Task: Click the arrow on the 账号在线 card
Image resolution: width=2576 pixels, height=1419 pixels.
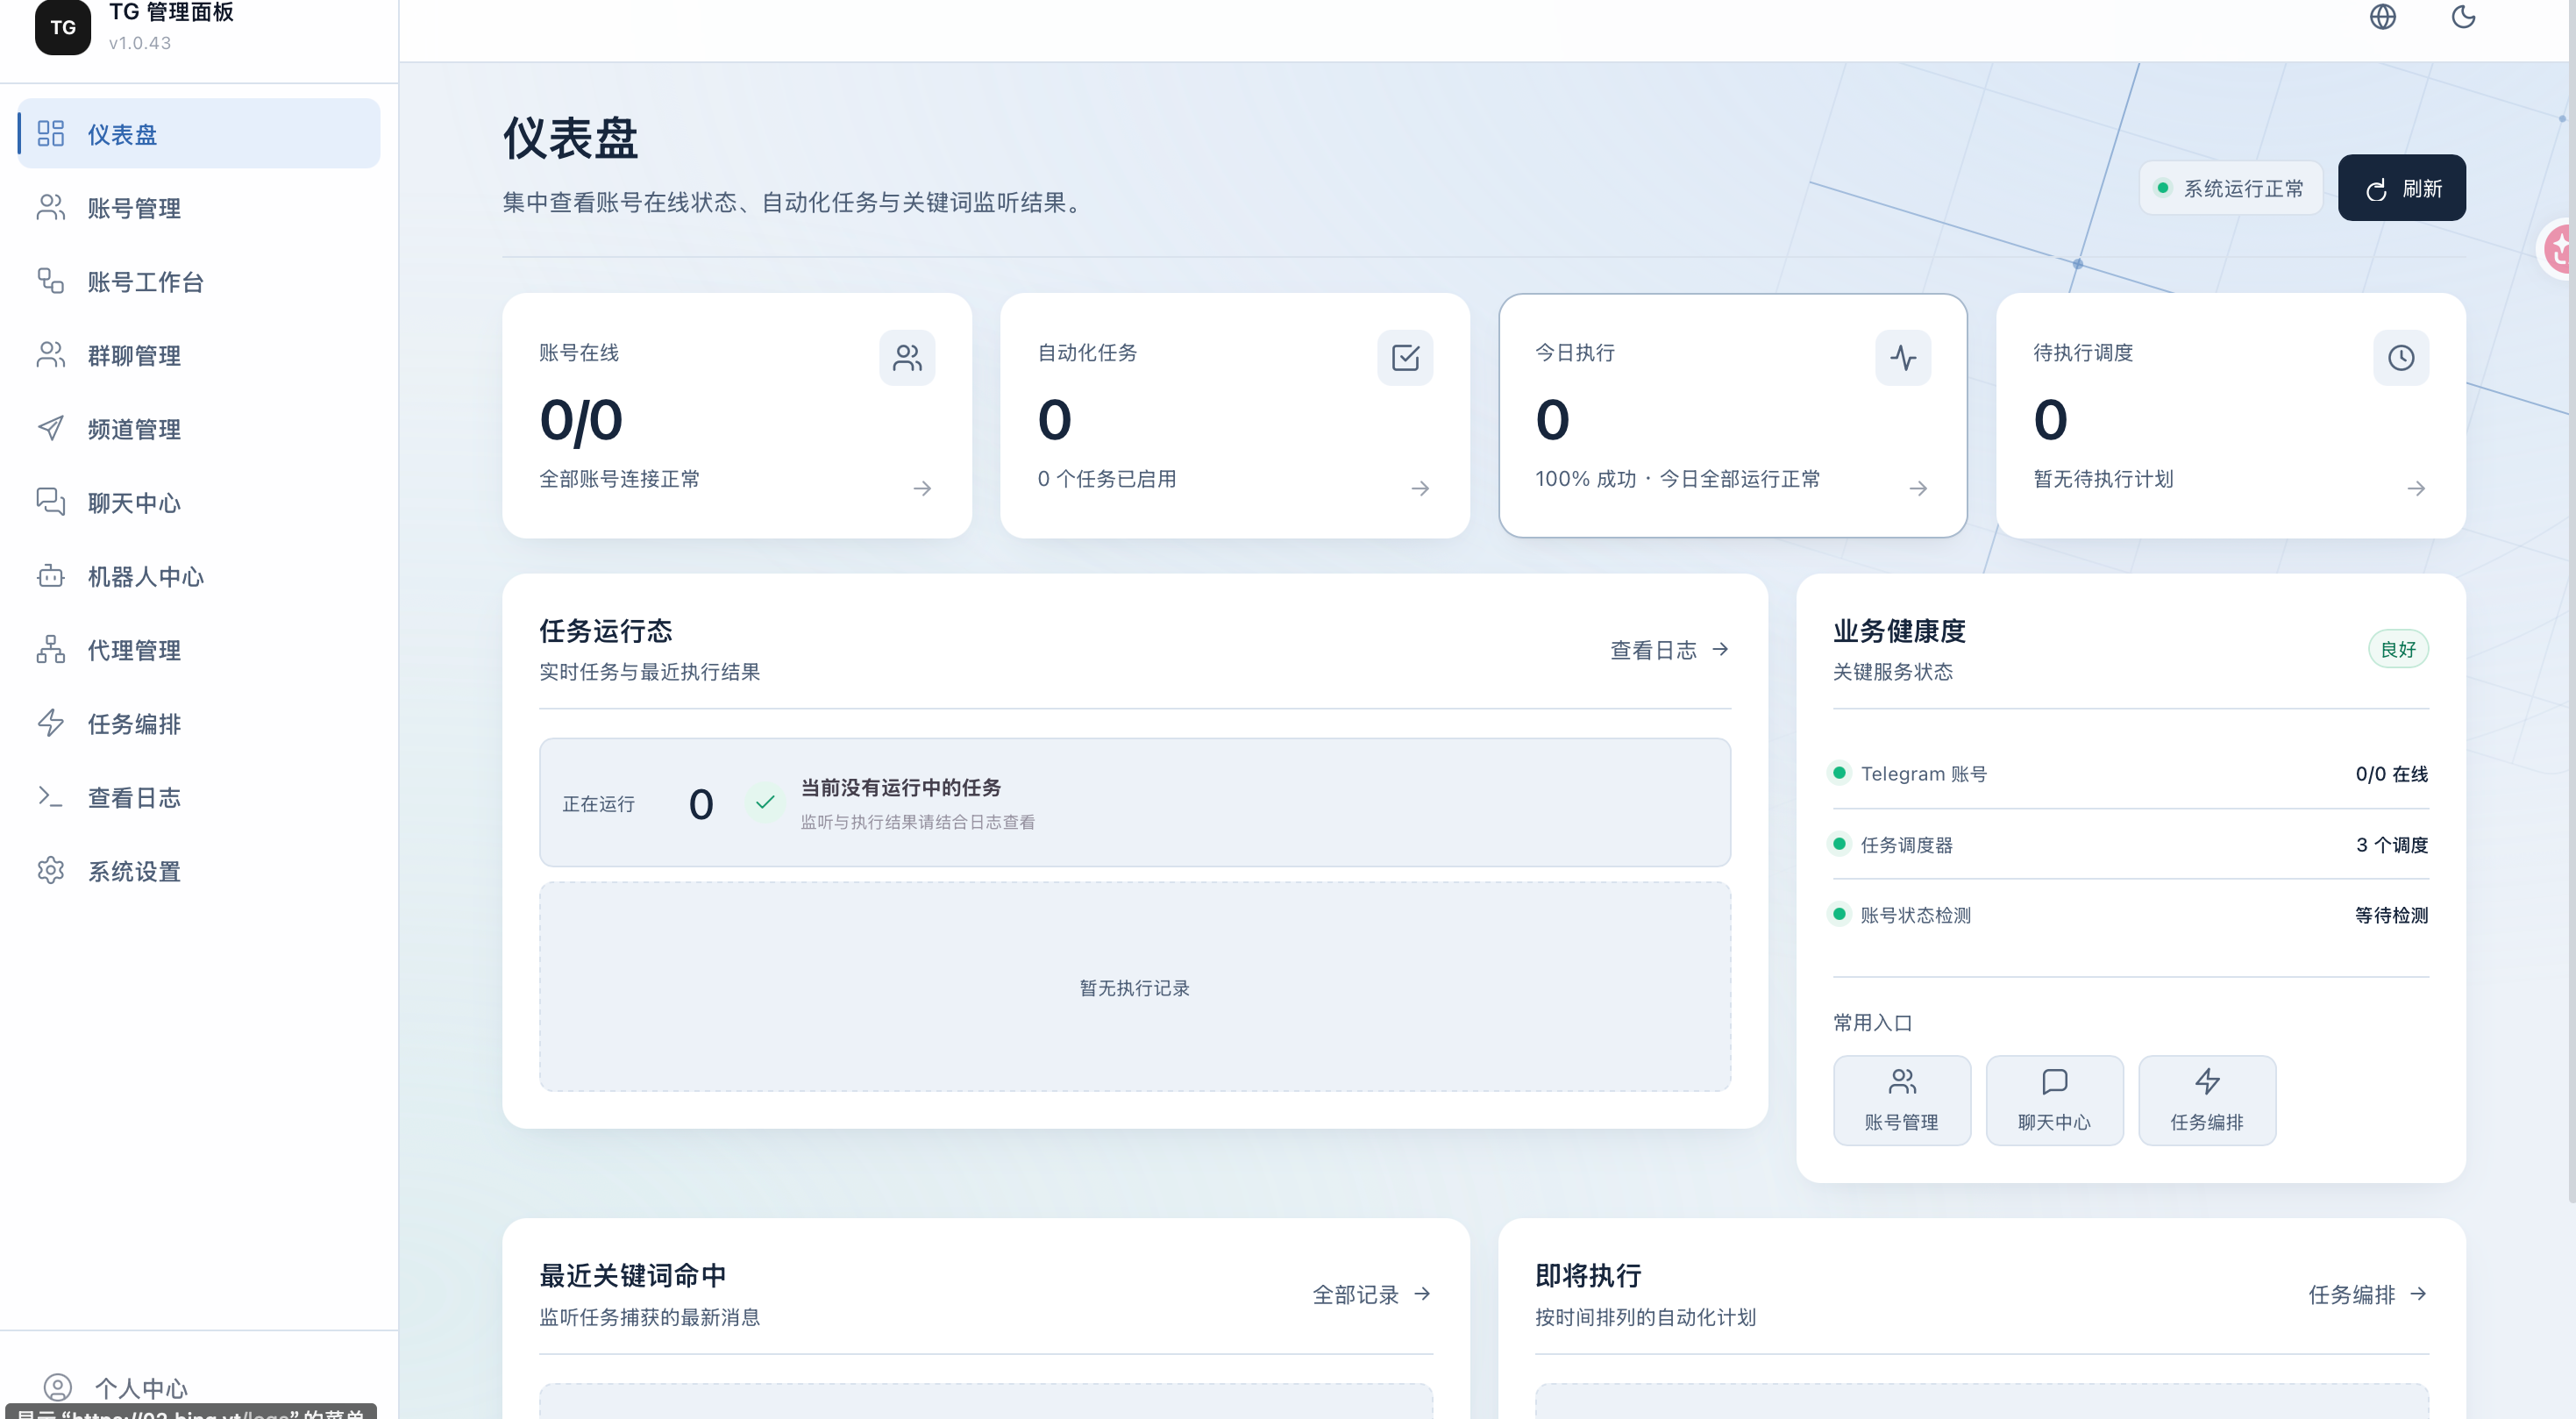Action: [922, 488]
